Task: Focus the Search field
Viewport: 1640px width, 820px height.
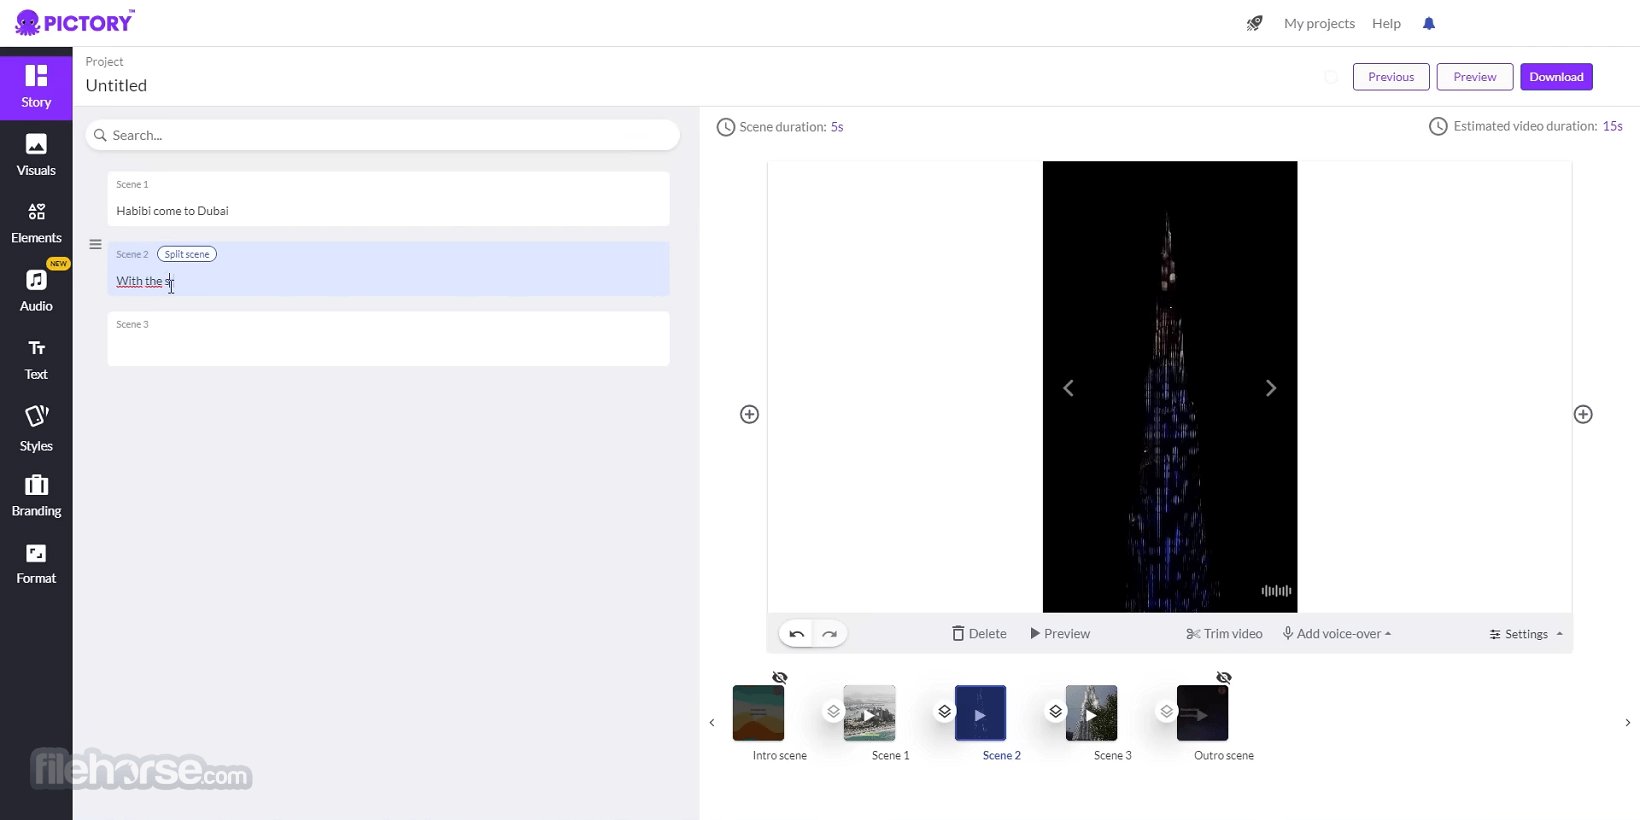Action: click(x=383, y=135)
